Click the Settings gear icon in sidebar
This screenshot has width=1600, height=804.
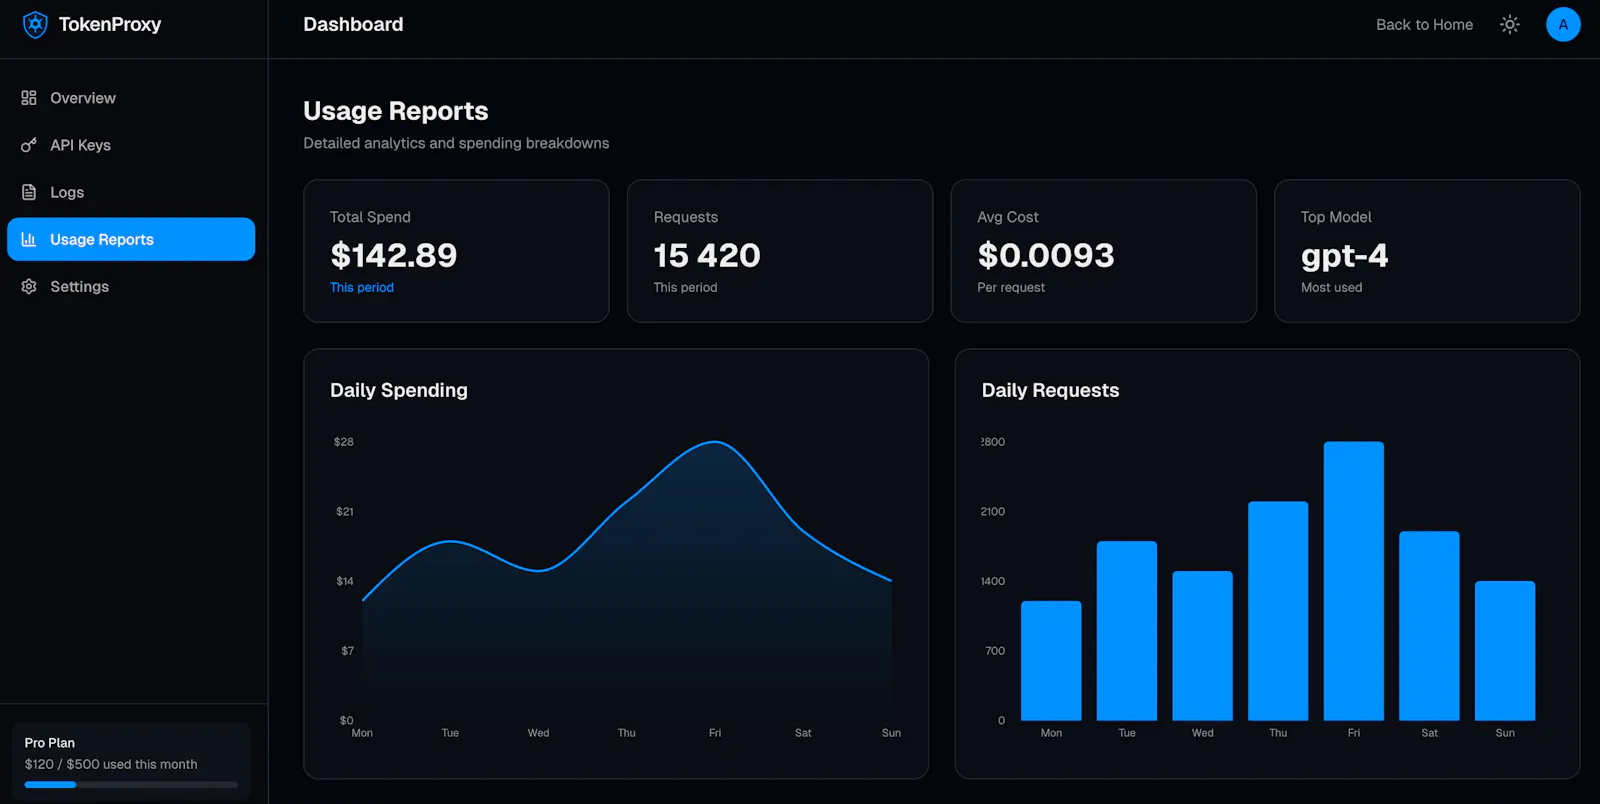pyautogui.click(x=29, y=286)
